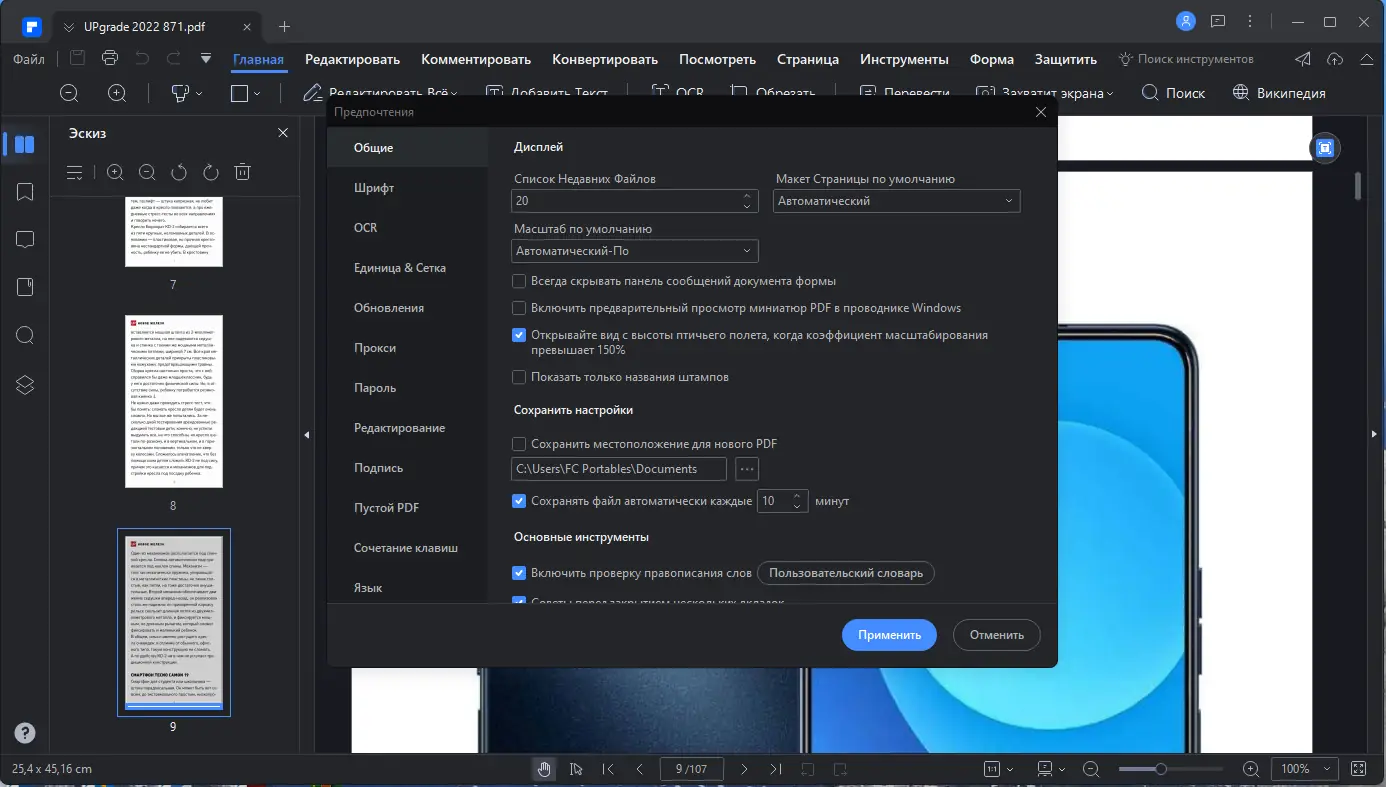Open the Bookmarks panel in the sidebar
The image size is (1386, 787).
coord(25,191)
